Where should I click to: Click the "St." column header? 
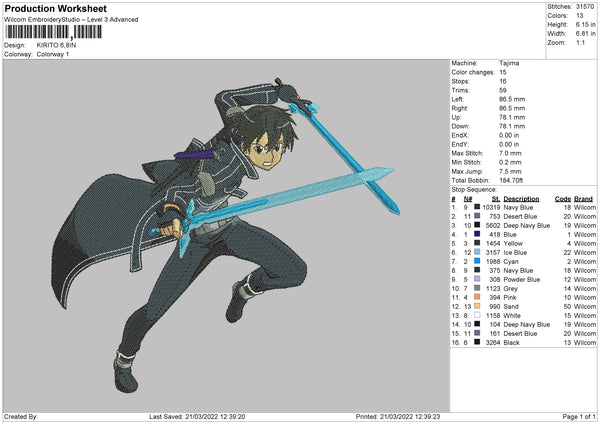pyautogui.click(x=496, y=199)
